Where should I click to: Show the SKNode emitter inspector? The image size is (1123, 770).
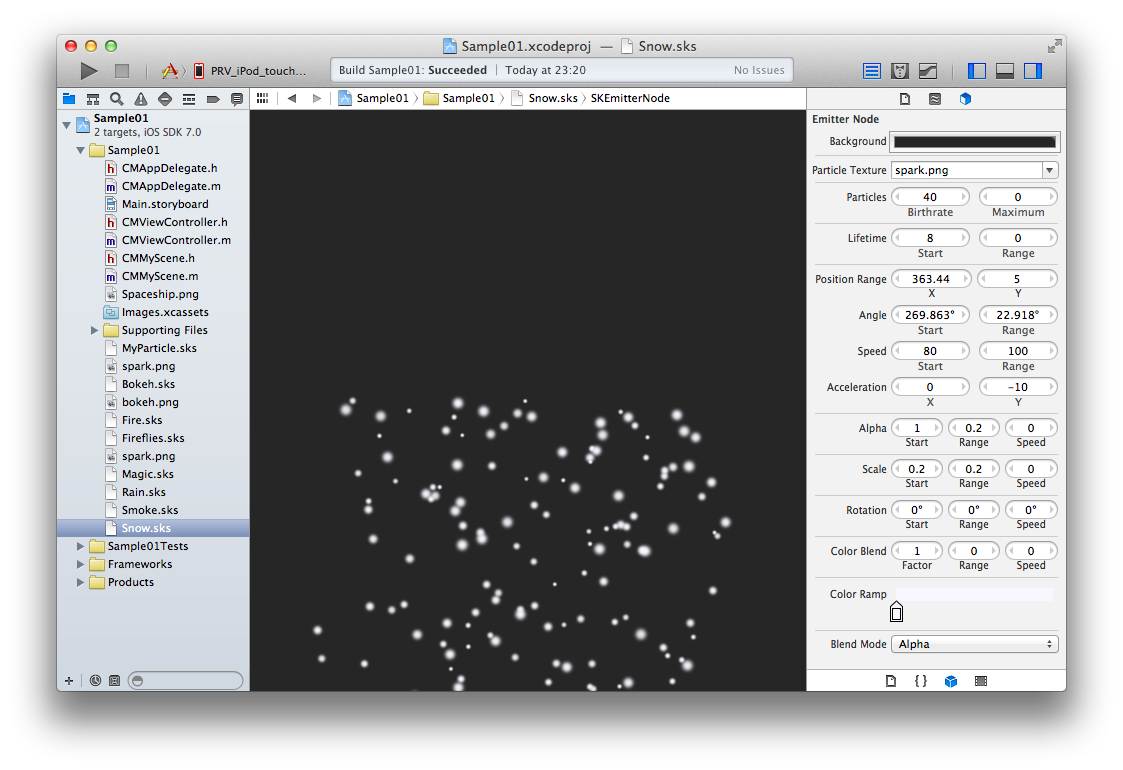965,99
